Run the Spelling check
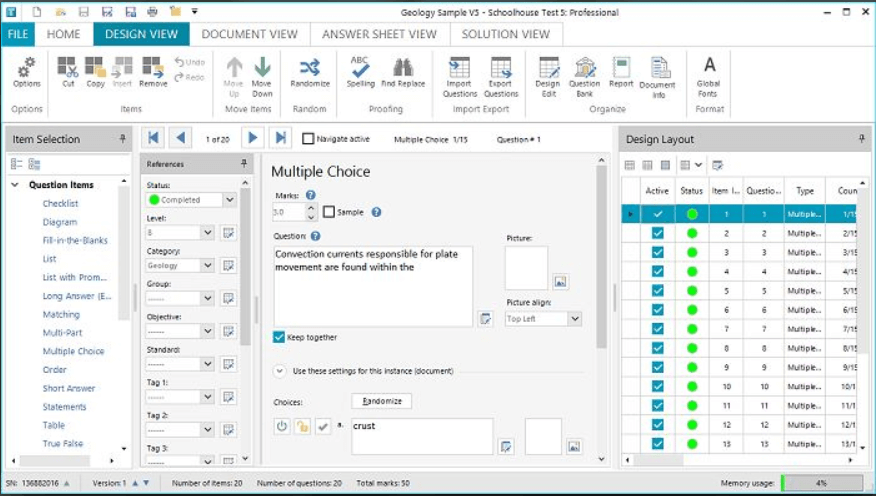This screenshot has width=876, height=496. 360,73
